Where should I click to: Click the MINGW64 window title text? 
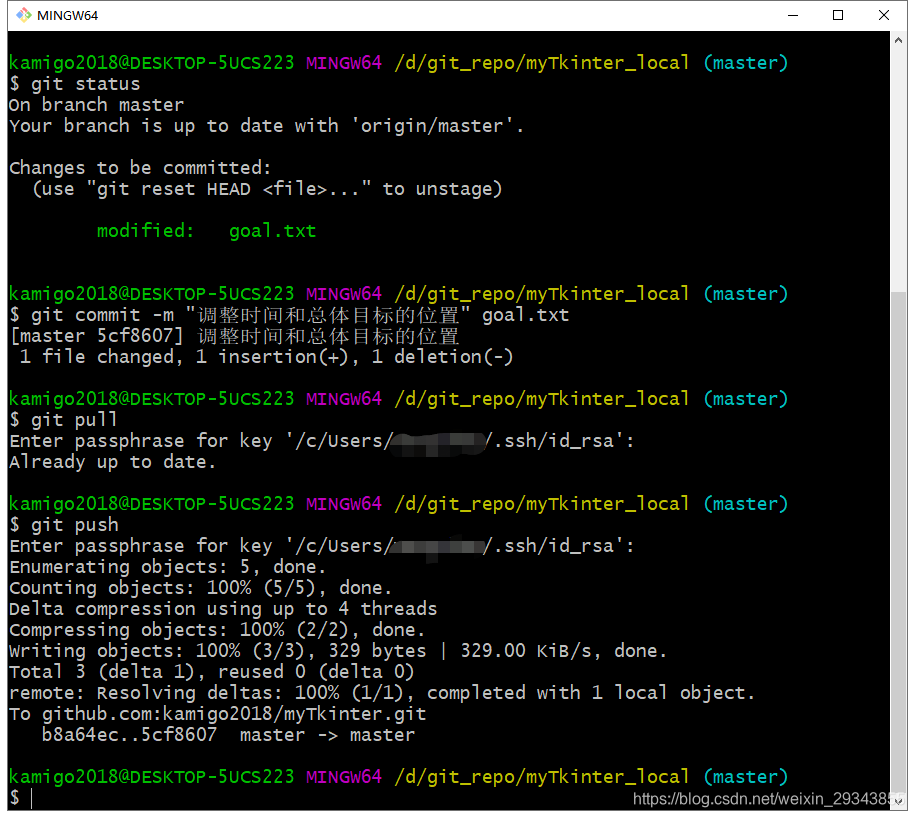(67, 16)
